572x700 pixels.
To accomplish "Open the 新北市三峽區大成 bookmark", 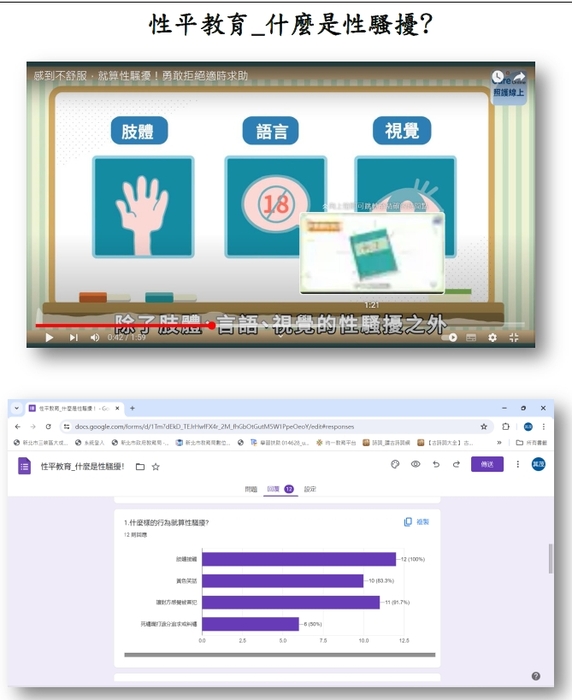I will pyautogui.click(x=41, y=442).
